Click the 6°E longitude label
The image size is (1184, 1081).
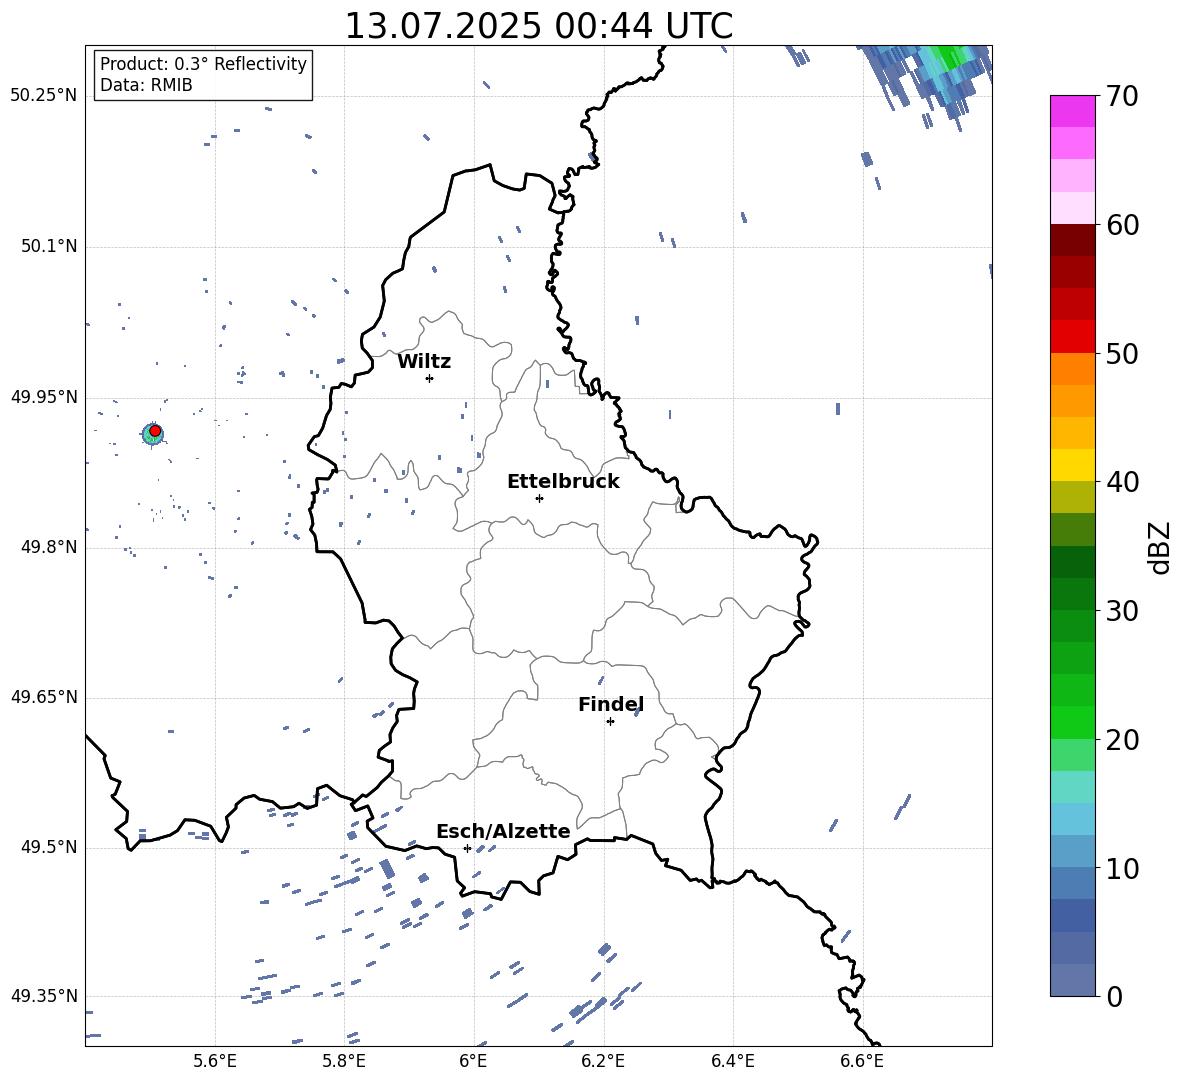[473, 1061]
